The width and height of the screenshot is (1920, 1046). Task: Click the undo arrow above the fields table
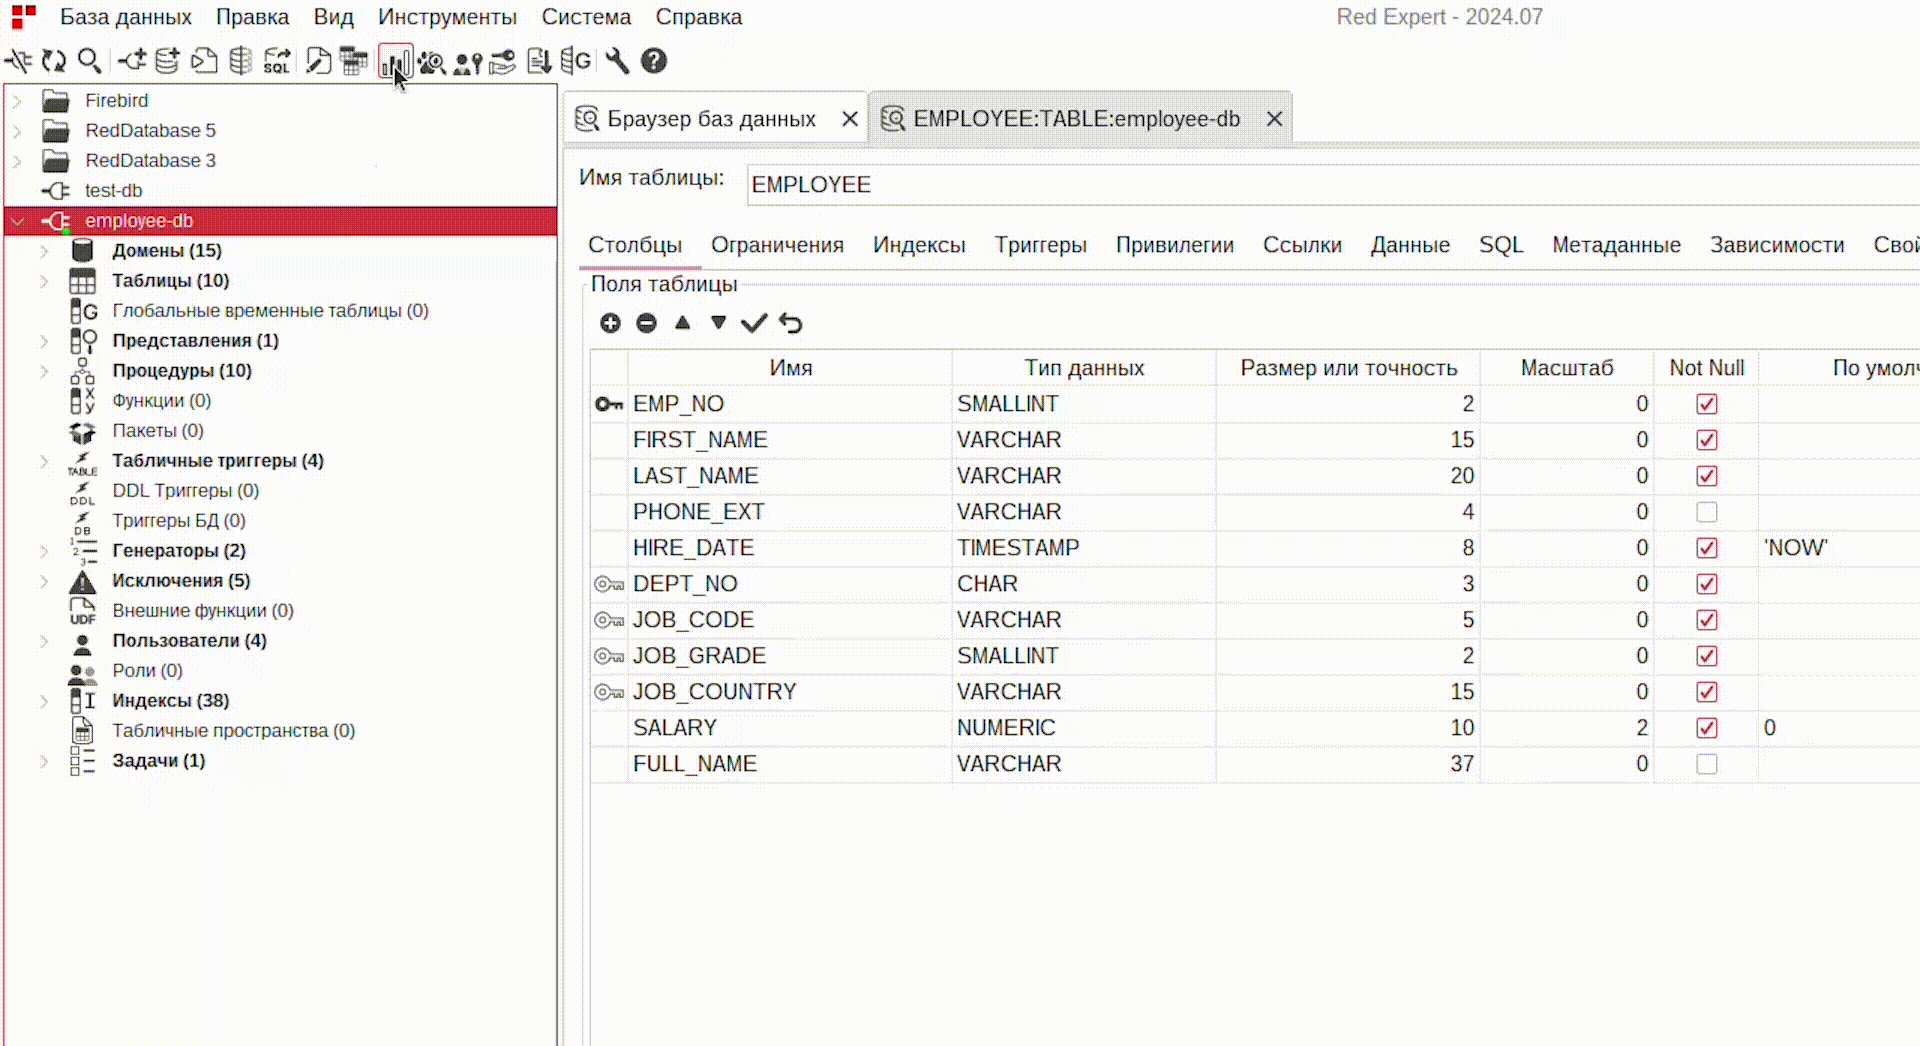coord(791,323)
